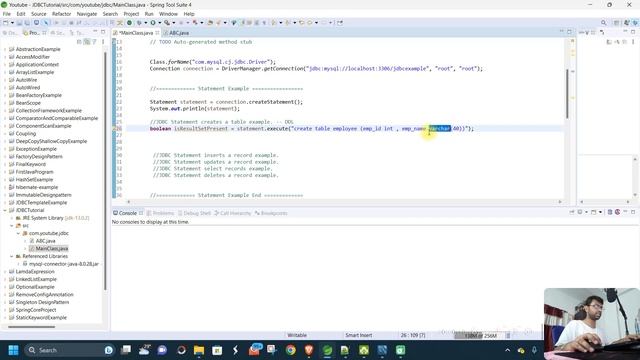Click the Save toolbar icon
640x360 pixels.
(19, 23)
